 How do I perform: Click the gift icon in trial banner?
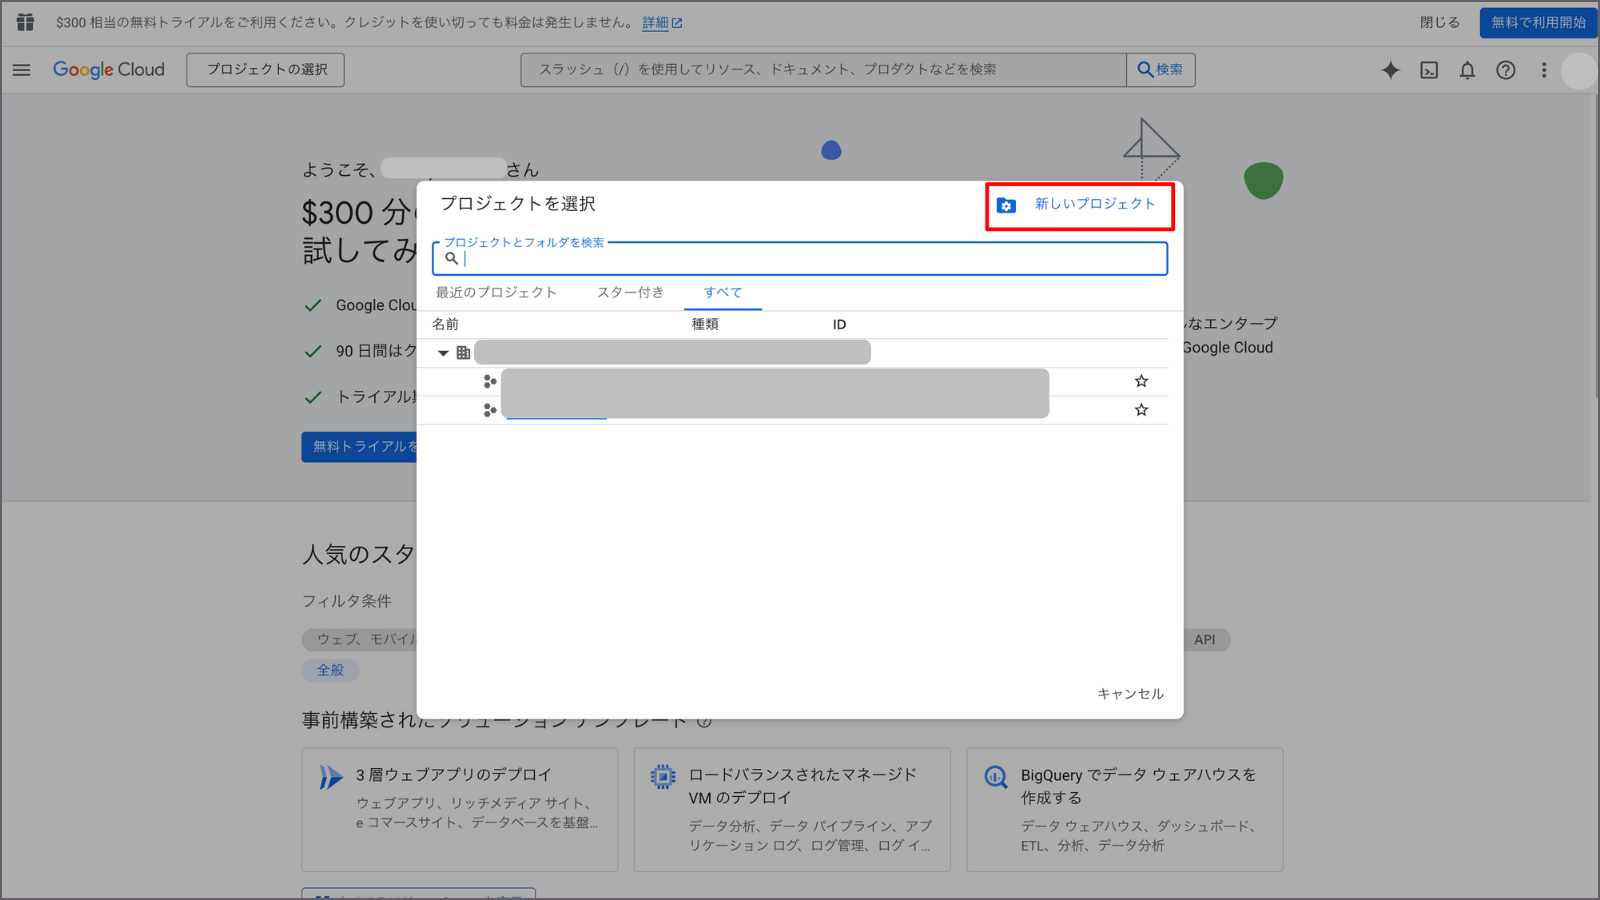(x=25, y=22)
